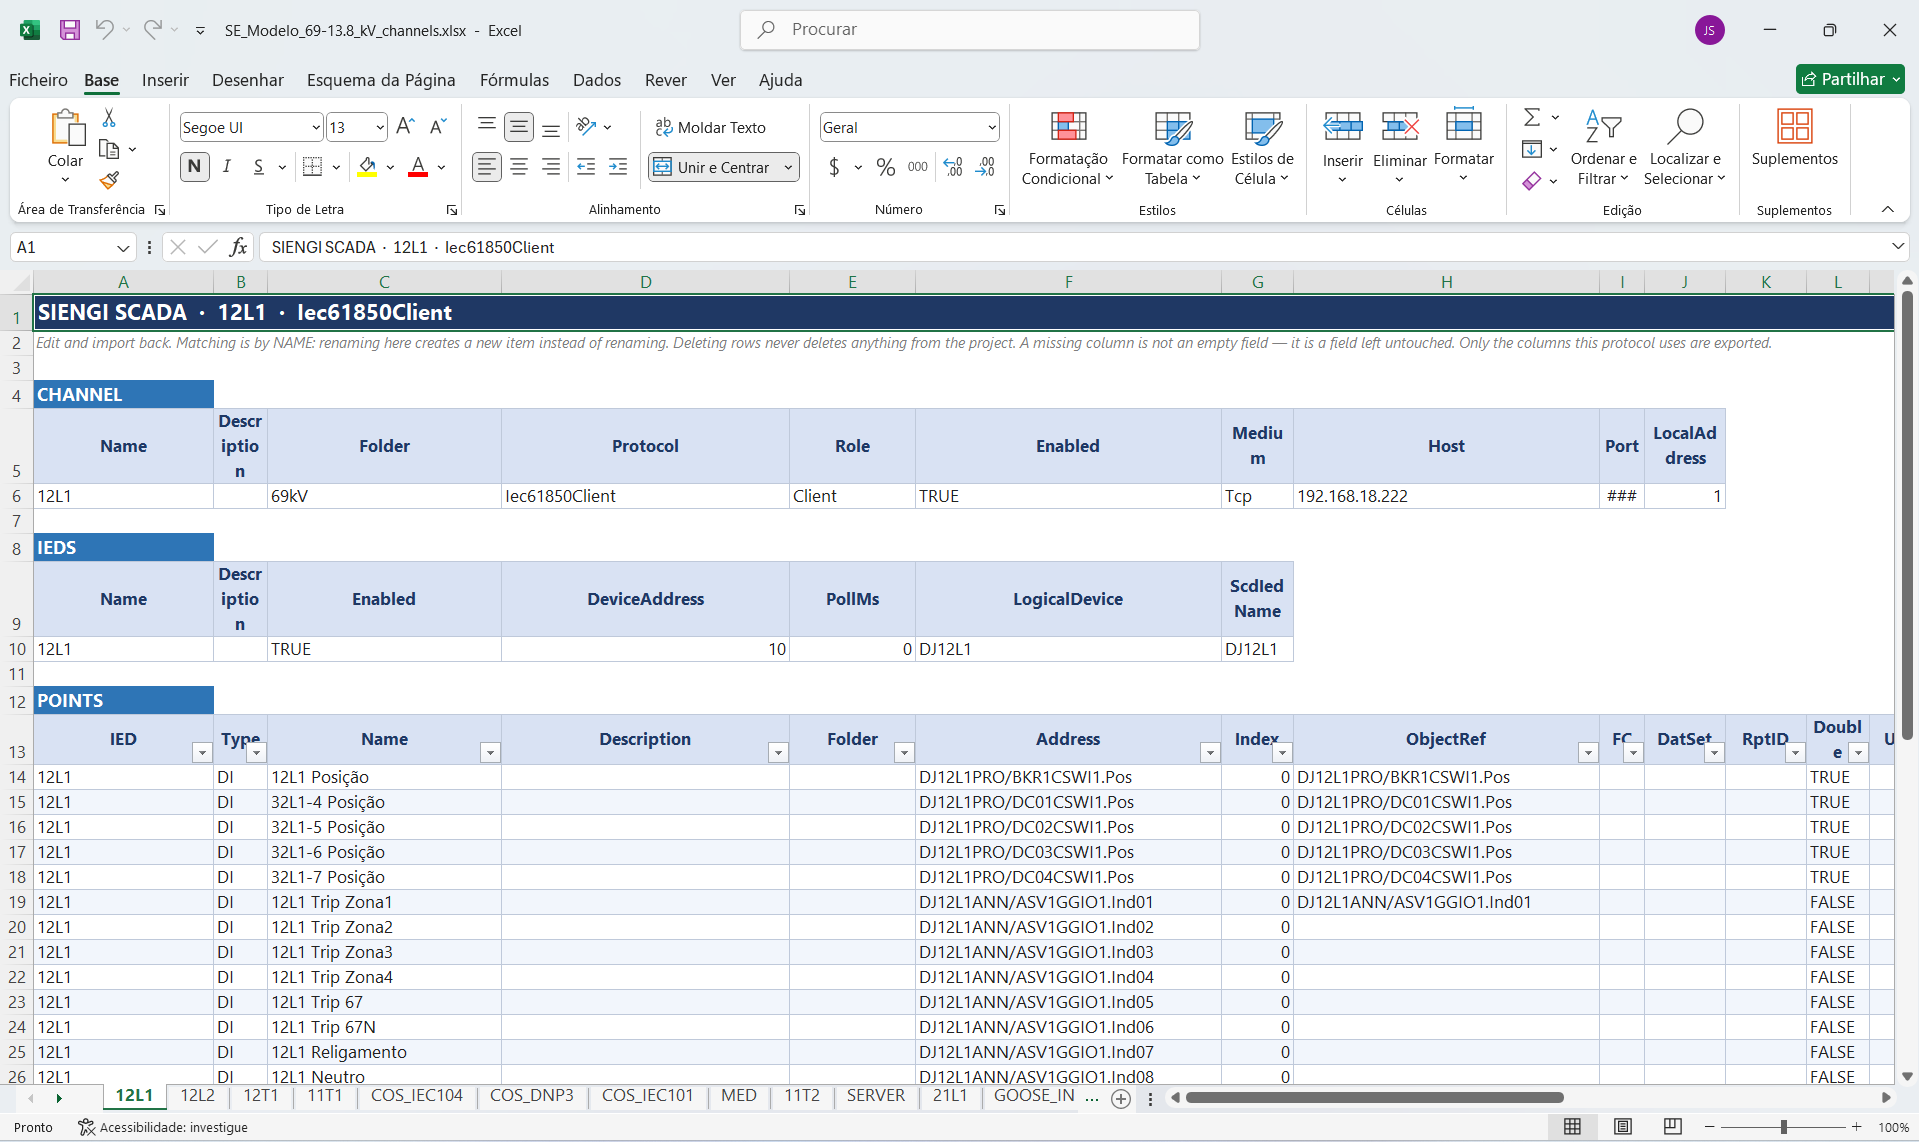Expand the Name Box dropdown arrow
Image resolution: width=1919 pixels, height=1142 pixels.
point(123,248)
